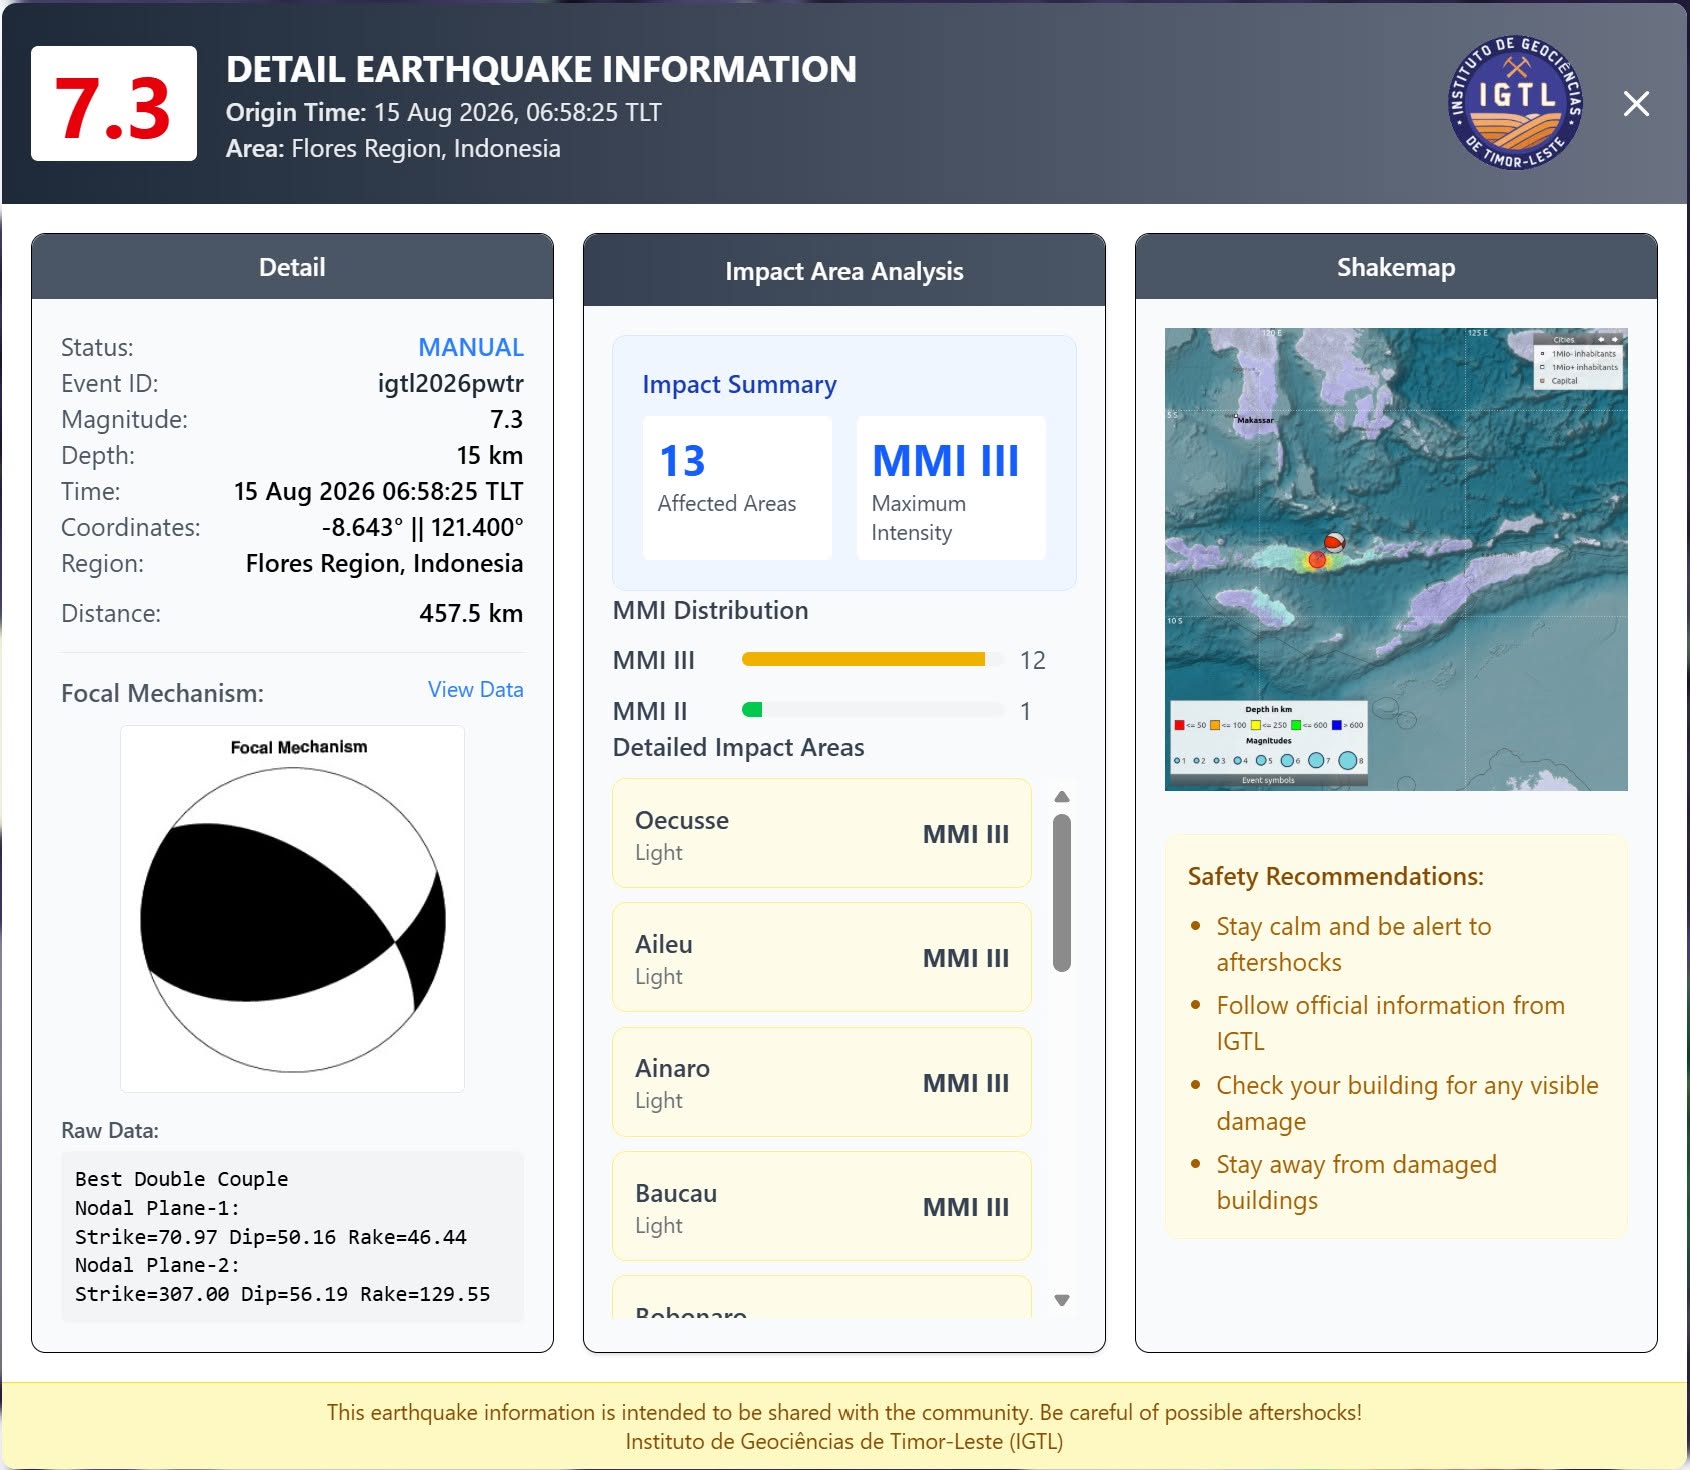The image size is (1690, 1470).
Task: Click 'Follow official information from IGTL' bullet
Action: click(1391, 1023)
